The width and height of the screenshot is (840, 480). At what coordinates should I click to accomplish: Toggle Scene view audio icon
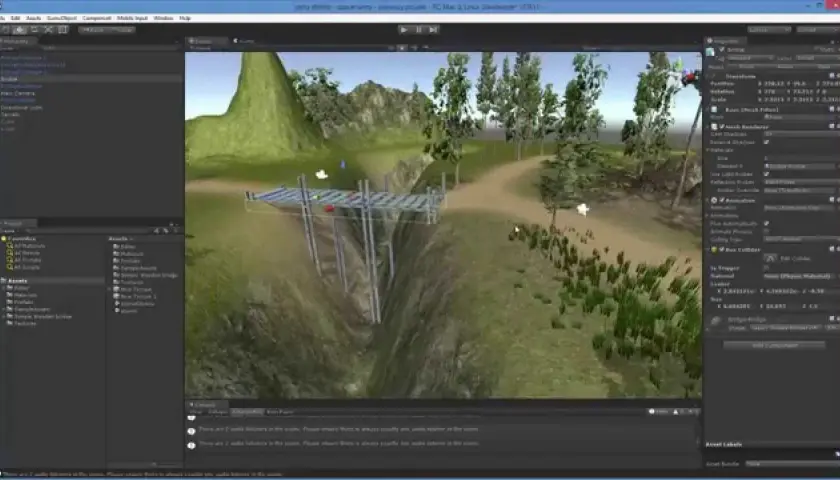tap(414, 47)
